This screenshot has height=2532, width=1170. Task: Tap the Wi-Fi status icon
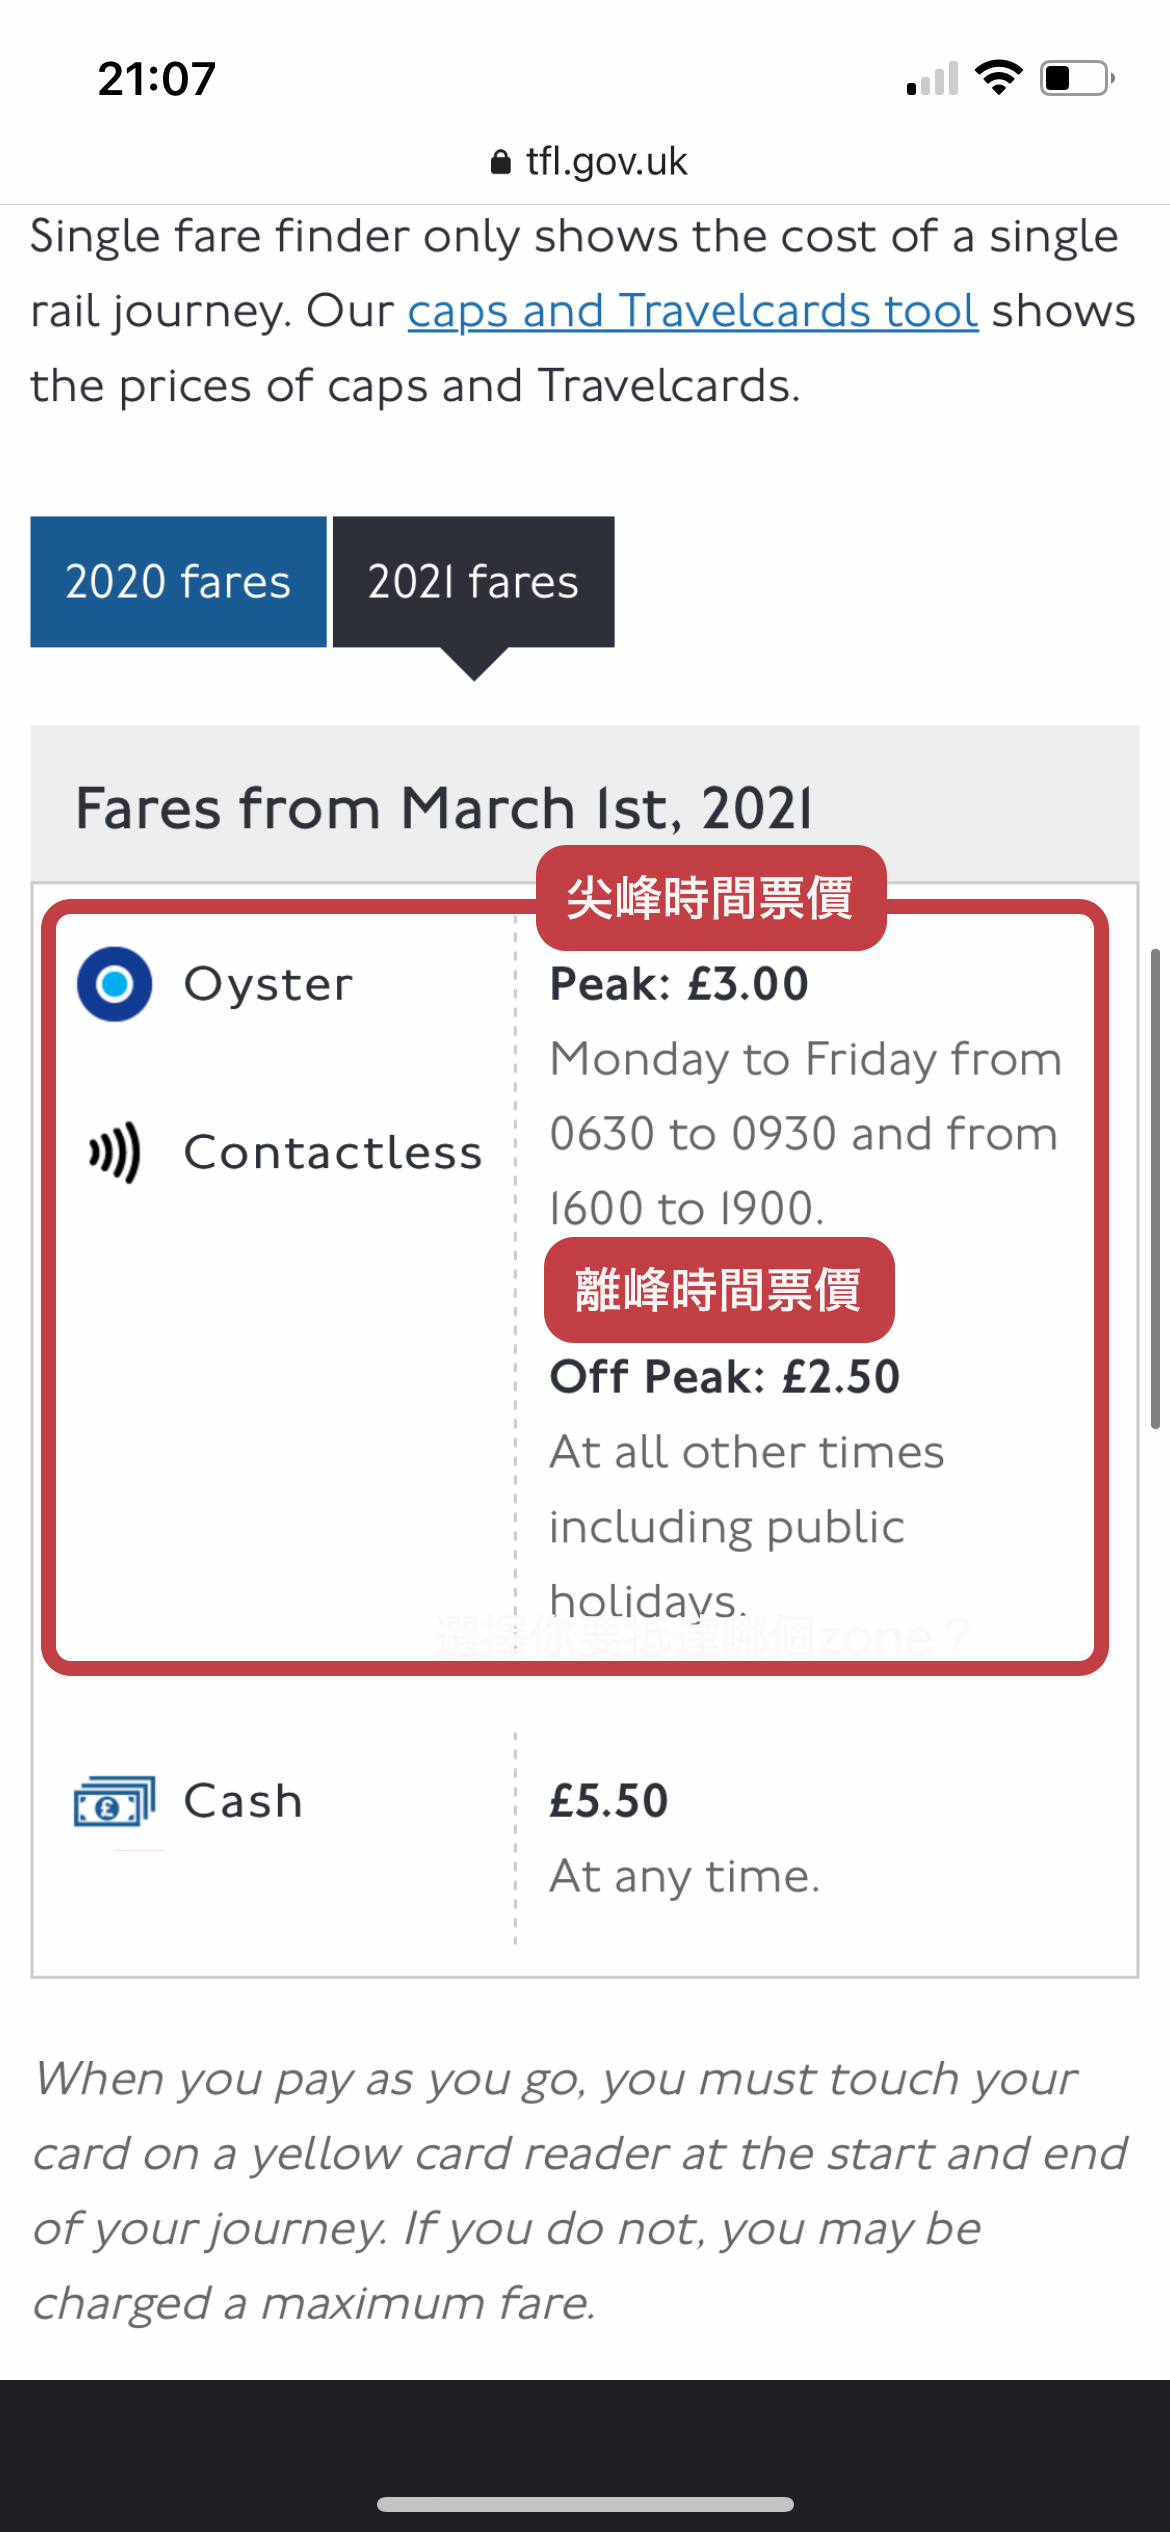coord(998,78)
